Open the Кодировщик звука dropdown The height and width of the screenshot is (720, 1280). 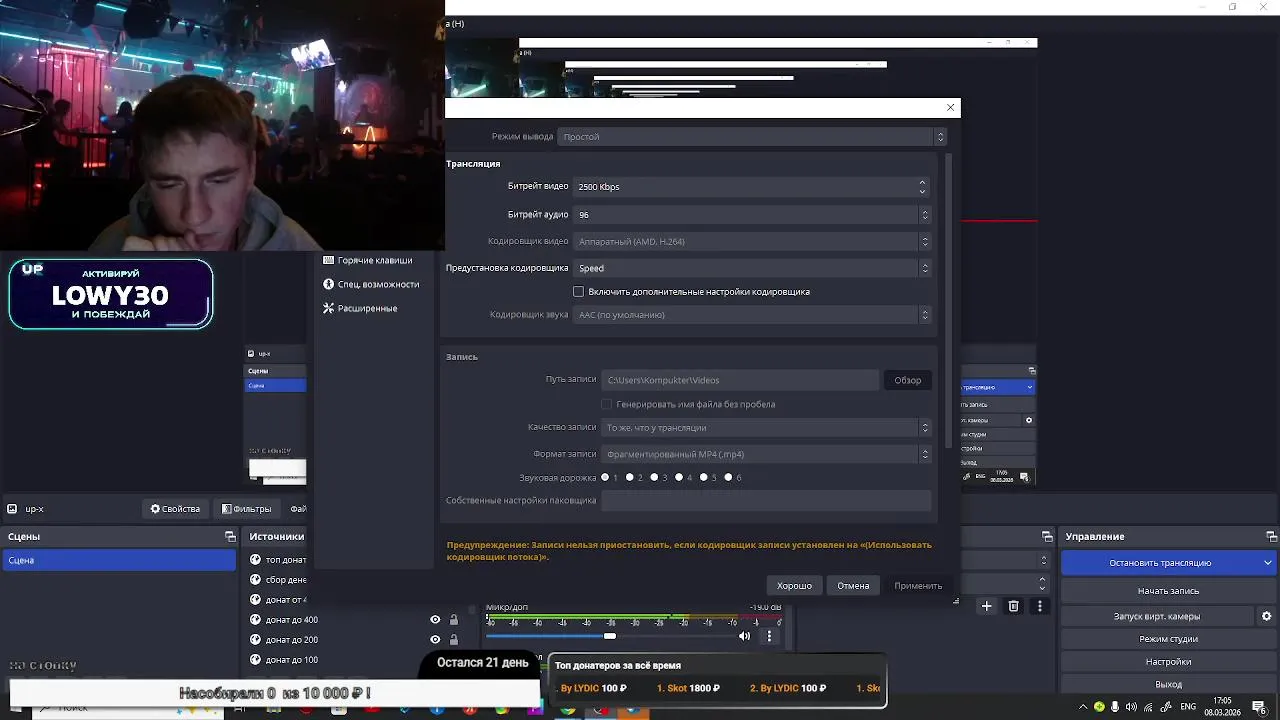pos(752,315)
